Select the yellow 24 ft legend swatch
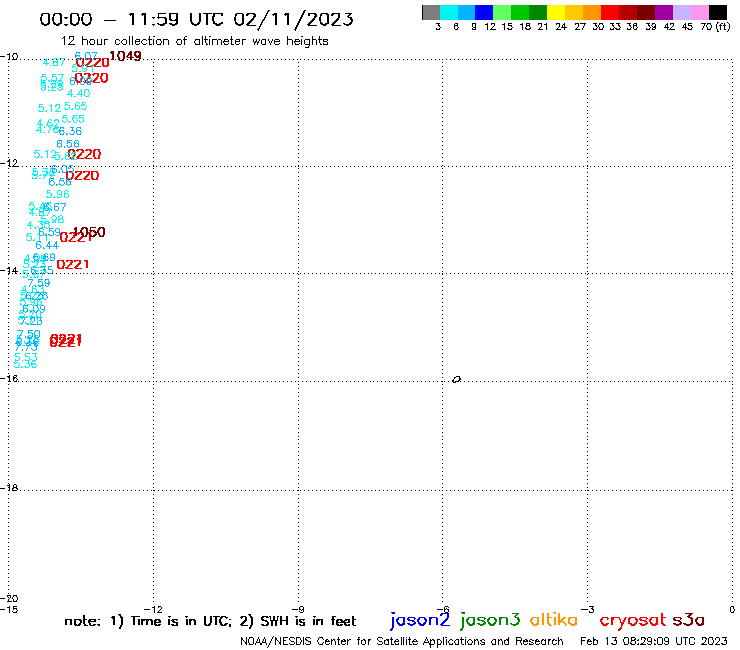The width and height of the screenshot is (740, 650). pyautogui.click(x=556, y=12)
